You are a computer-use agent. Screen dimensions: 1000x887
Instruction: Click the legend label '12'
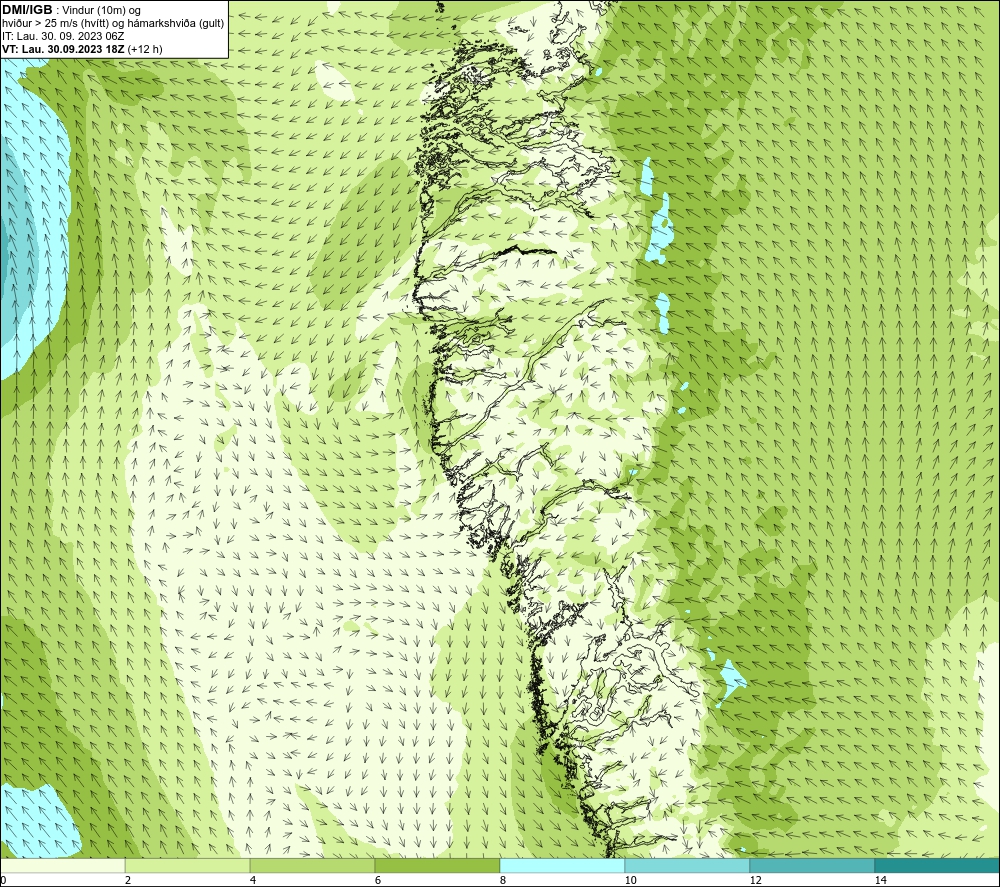(x=755, y=880)
